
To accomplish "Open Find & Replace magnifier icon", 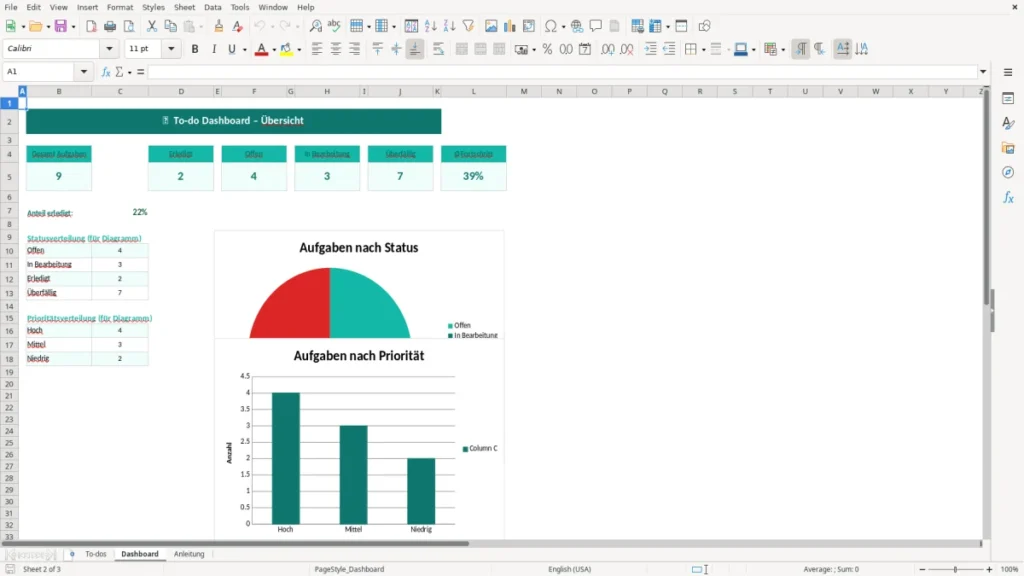I will pos(315,26).
